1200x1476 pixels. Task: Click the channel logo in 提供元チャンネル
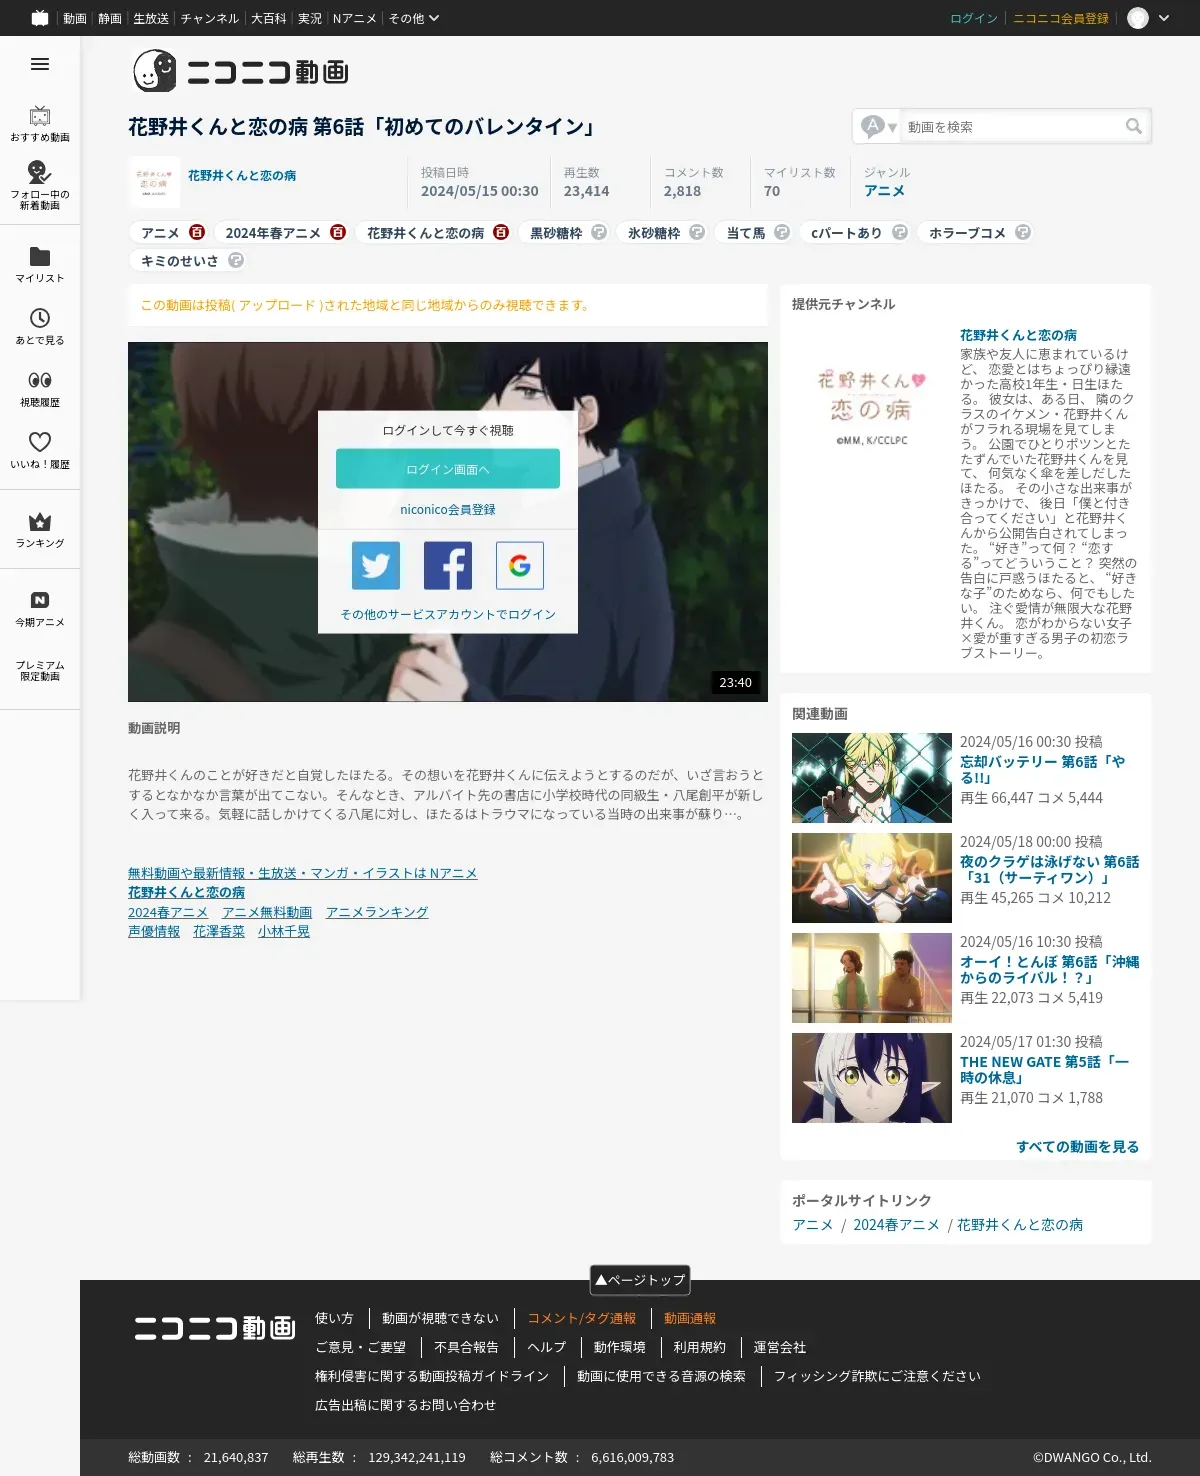[872, 406]
